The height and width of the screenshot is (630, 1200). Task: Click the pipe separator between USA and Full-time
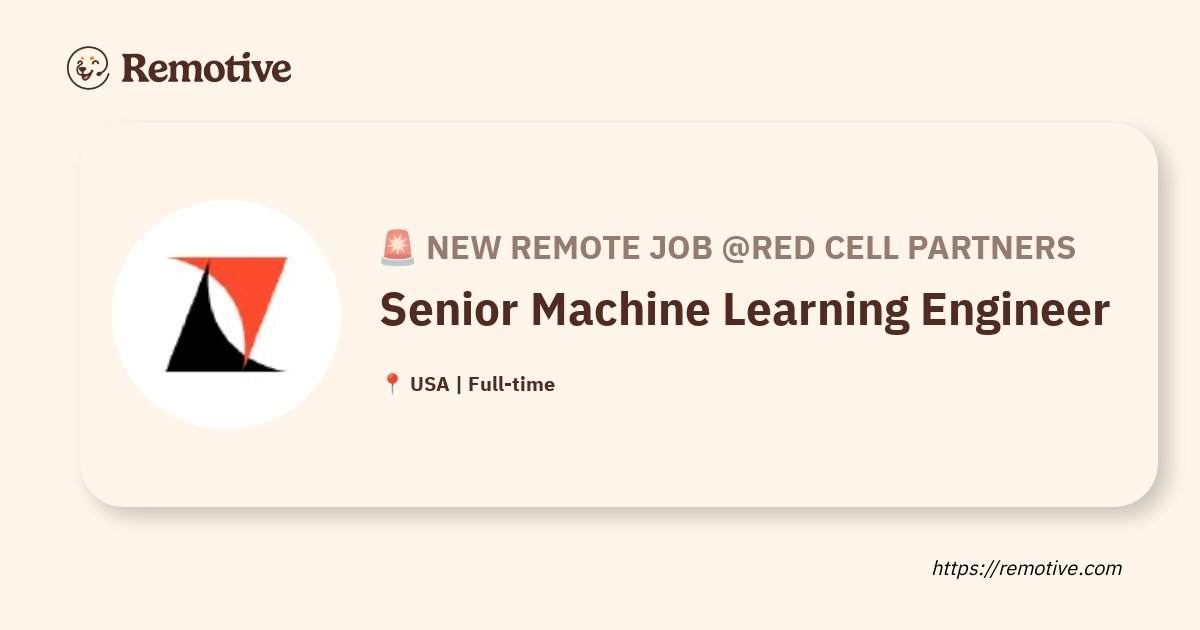tap(459, 384)
